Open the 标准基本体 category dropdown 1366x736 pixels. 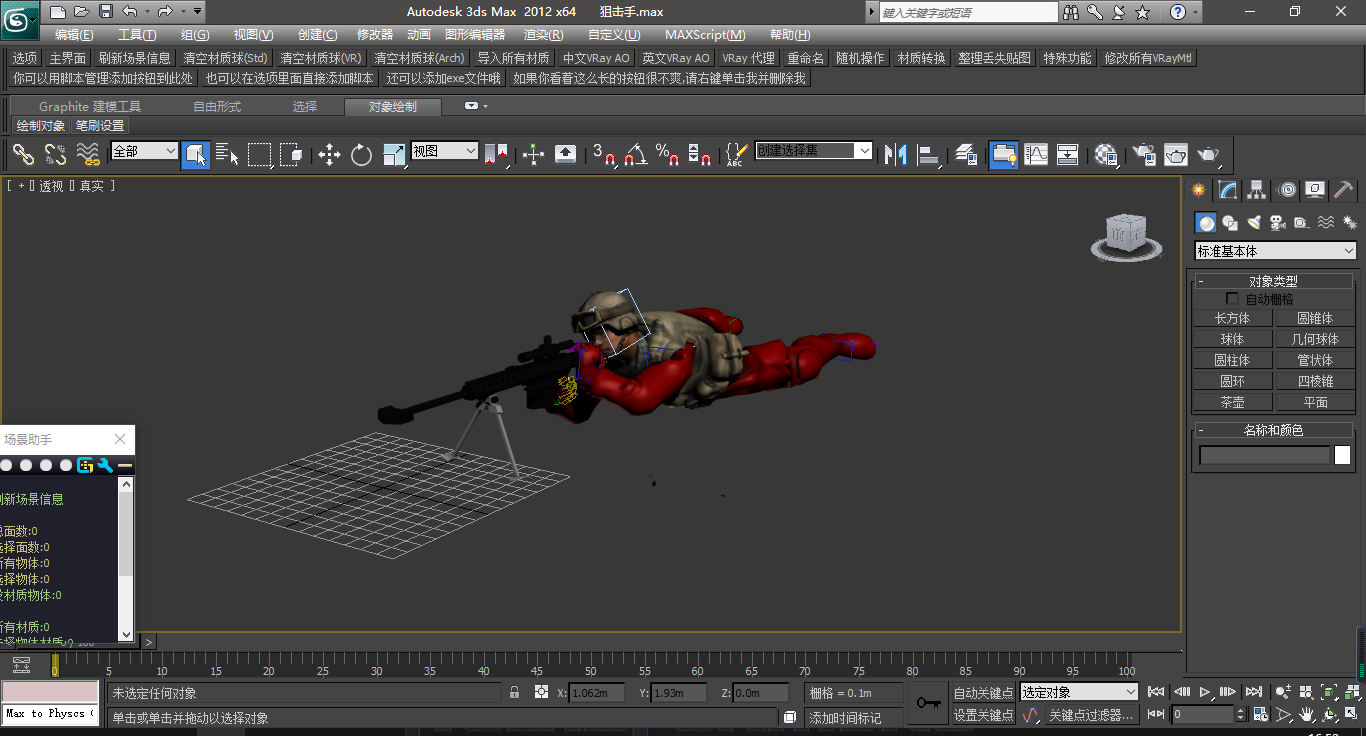coord(1276,251)
